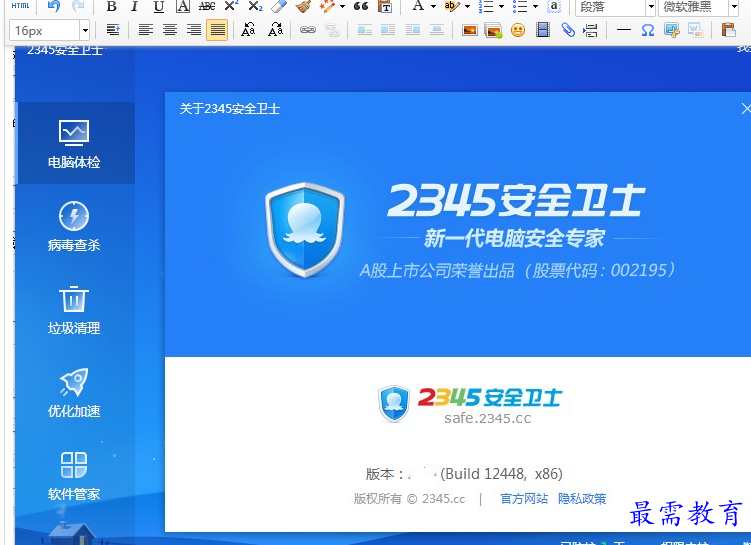
Task: Open bullet list style dropdown
Action: coord(535,7)
